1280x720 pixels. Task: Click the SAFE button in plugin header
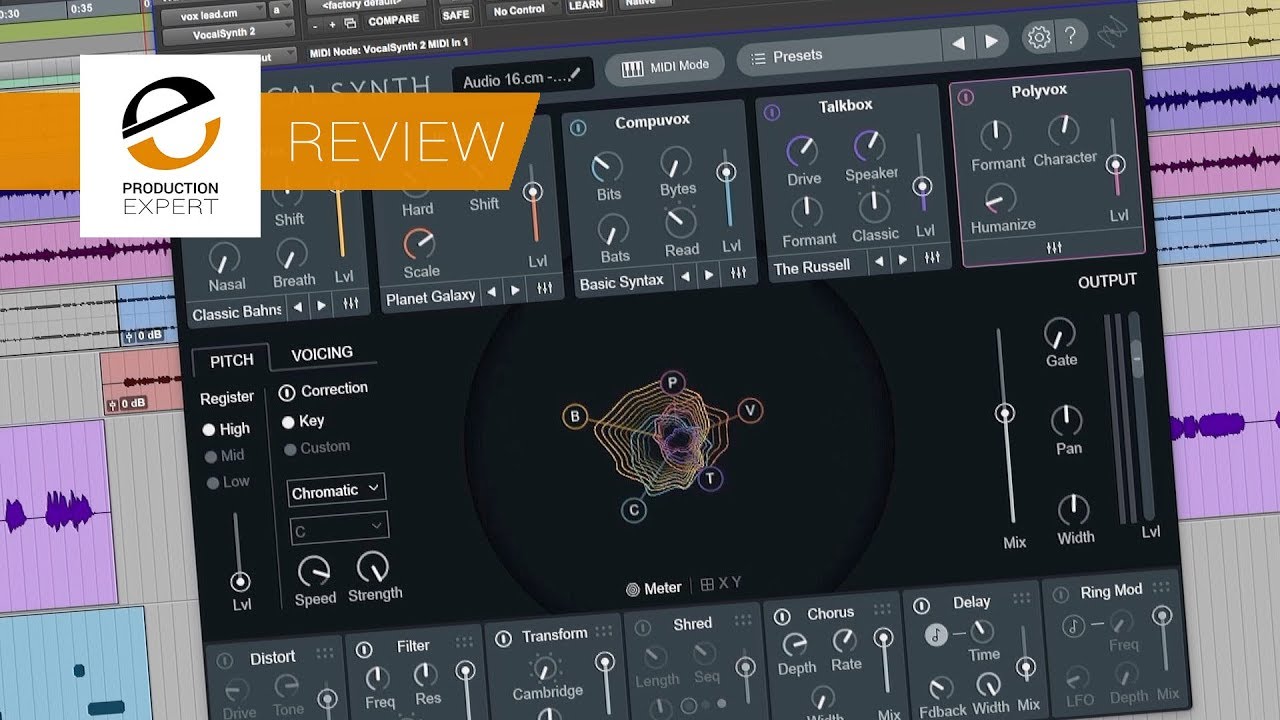(455, 14)
